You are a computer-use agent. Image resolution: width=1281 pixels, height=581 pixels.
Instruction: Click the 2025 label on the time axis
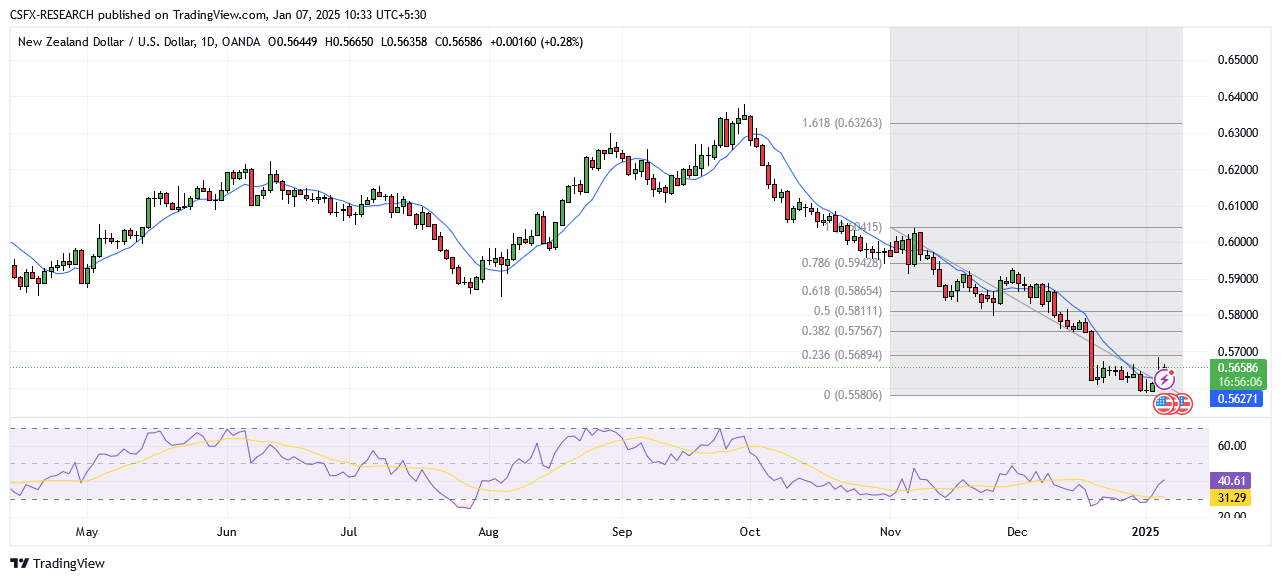pos(1148,533)
